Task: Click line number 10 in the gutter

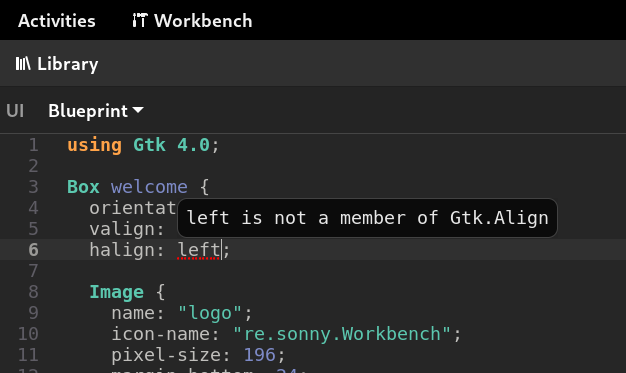Action: pos(28,334)
